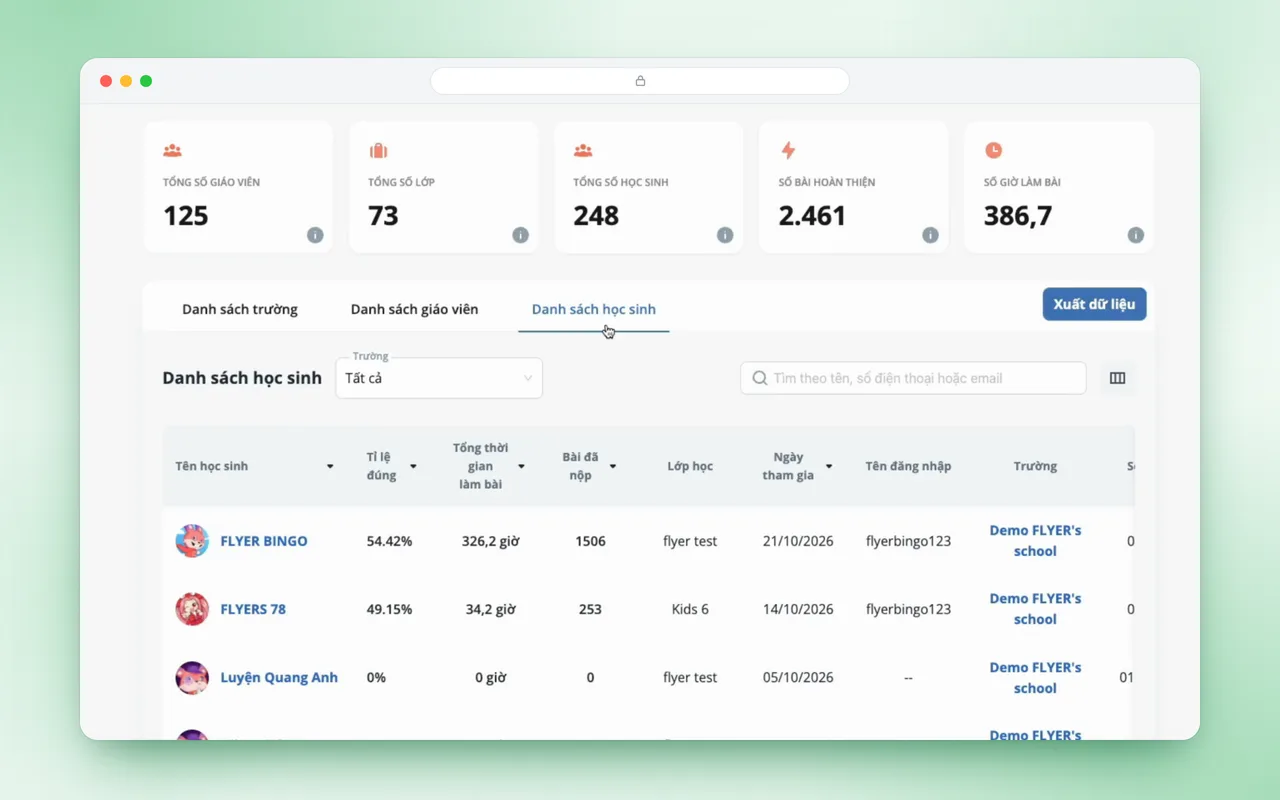Click info icon on Số giờ làm bài card
This screenshot has width=1280, height=800.
1135,235
